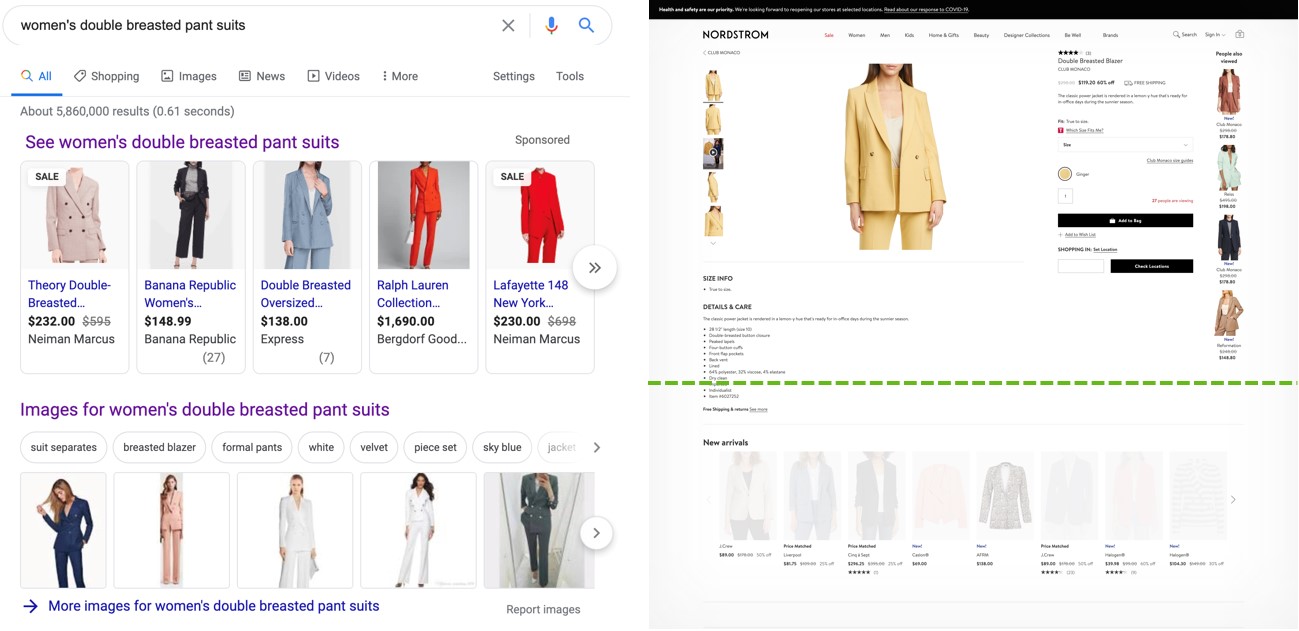Open Google search Tools
1299x631 pixels.
pyautogui.click(x=570, y=76)
